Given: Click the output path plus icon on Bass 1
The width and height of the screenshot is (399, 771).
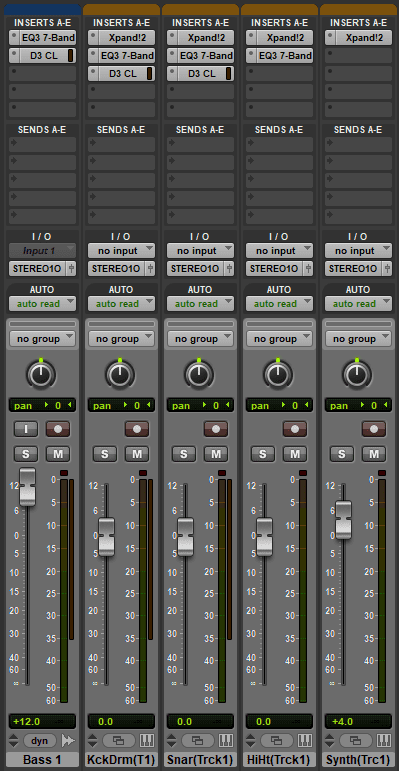Looking at the screenshot, I should point(71,268).
